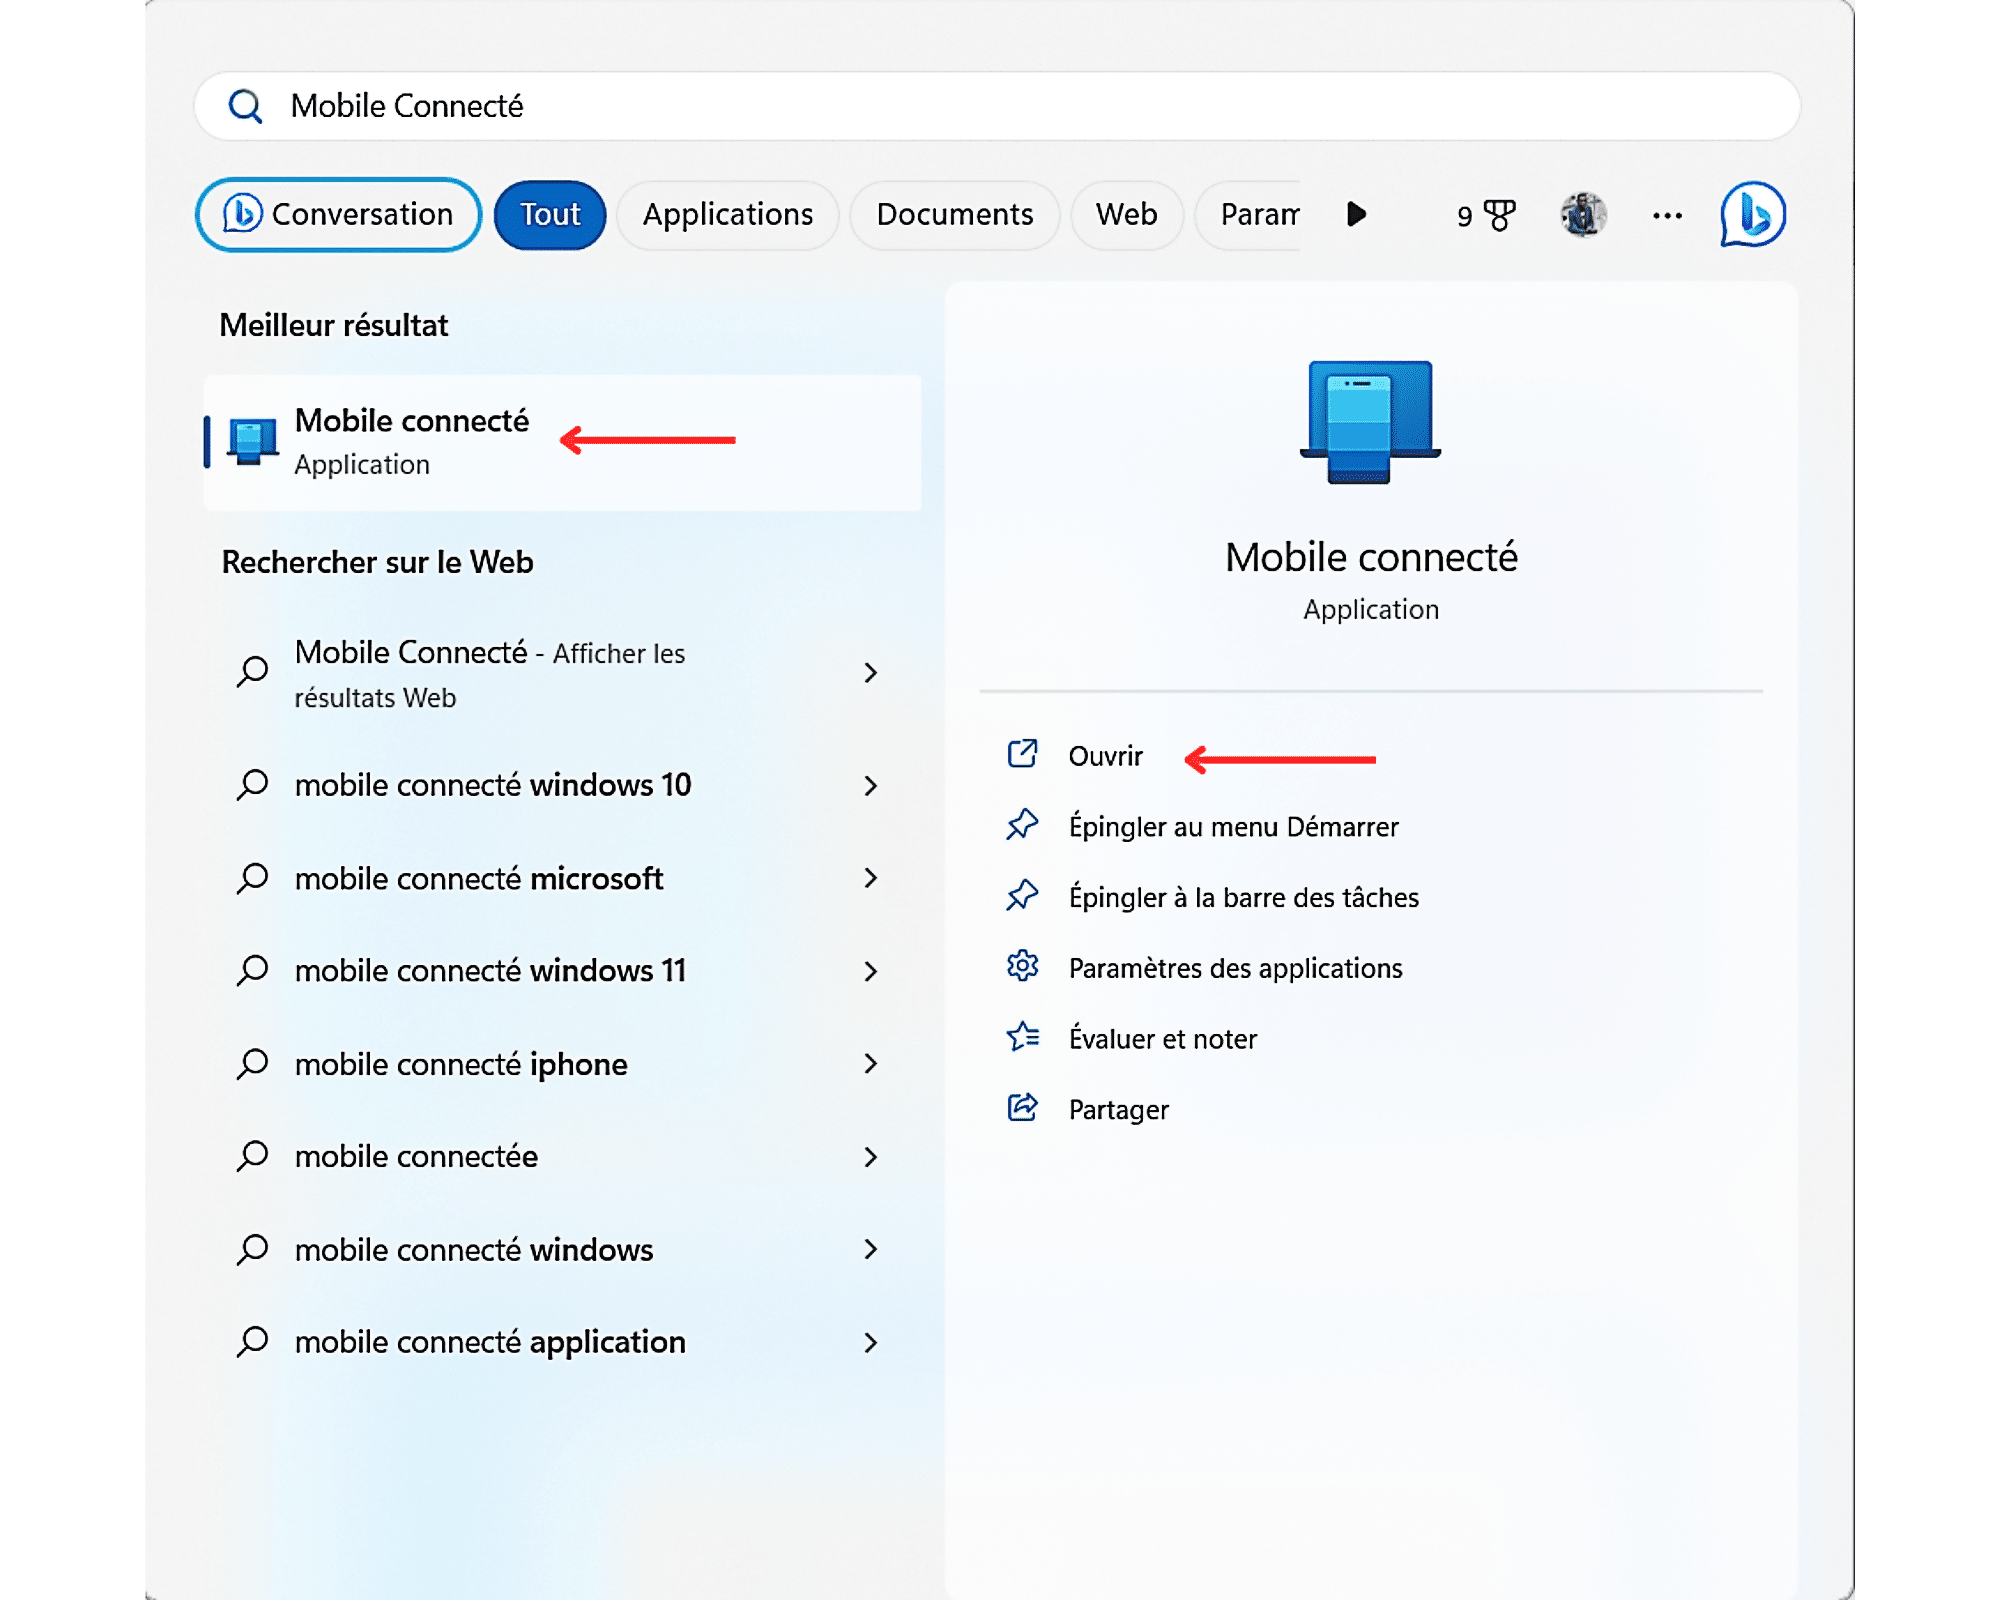Expand chevron for mobile connecté windows 10
Viewport: 2000px width, 1600px height.
click(x=870, y=786)
